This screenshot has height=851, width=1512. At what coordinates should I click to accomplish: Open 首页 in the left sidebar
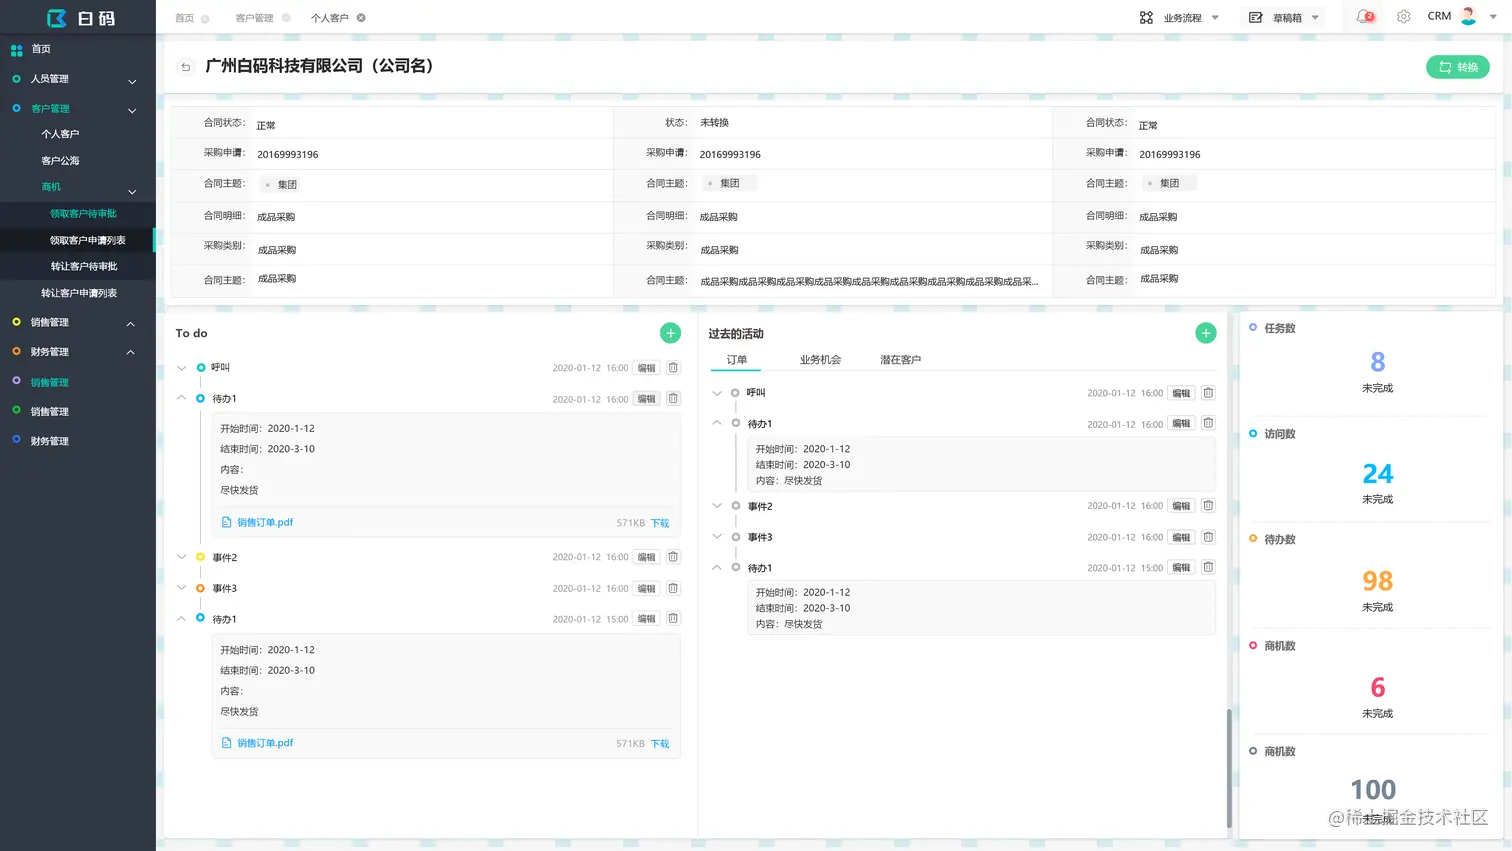(x=40, y=49)
